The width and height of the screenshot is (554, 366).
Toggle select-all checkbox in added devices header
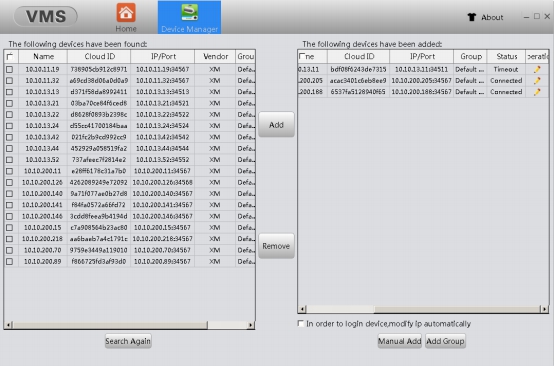click(302, 56)
